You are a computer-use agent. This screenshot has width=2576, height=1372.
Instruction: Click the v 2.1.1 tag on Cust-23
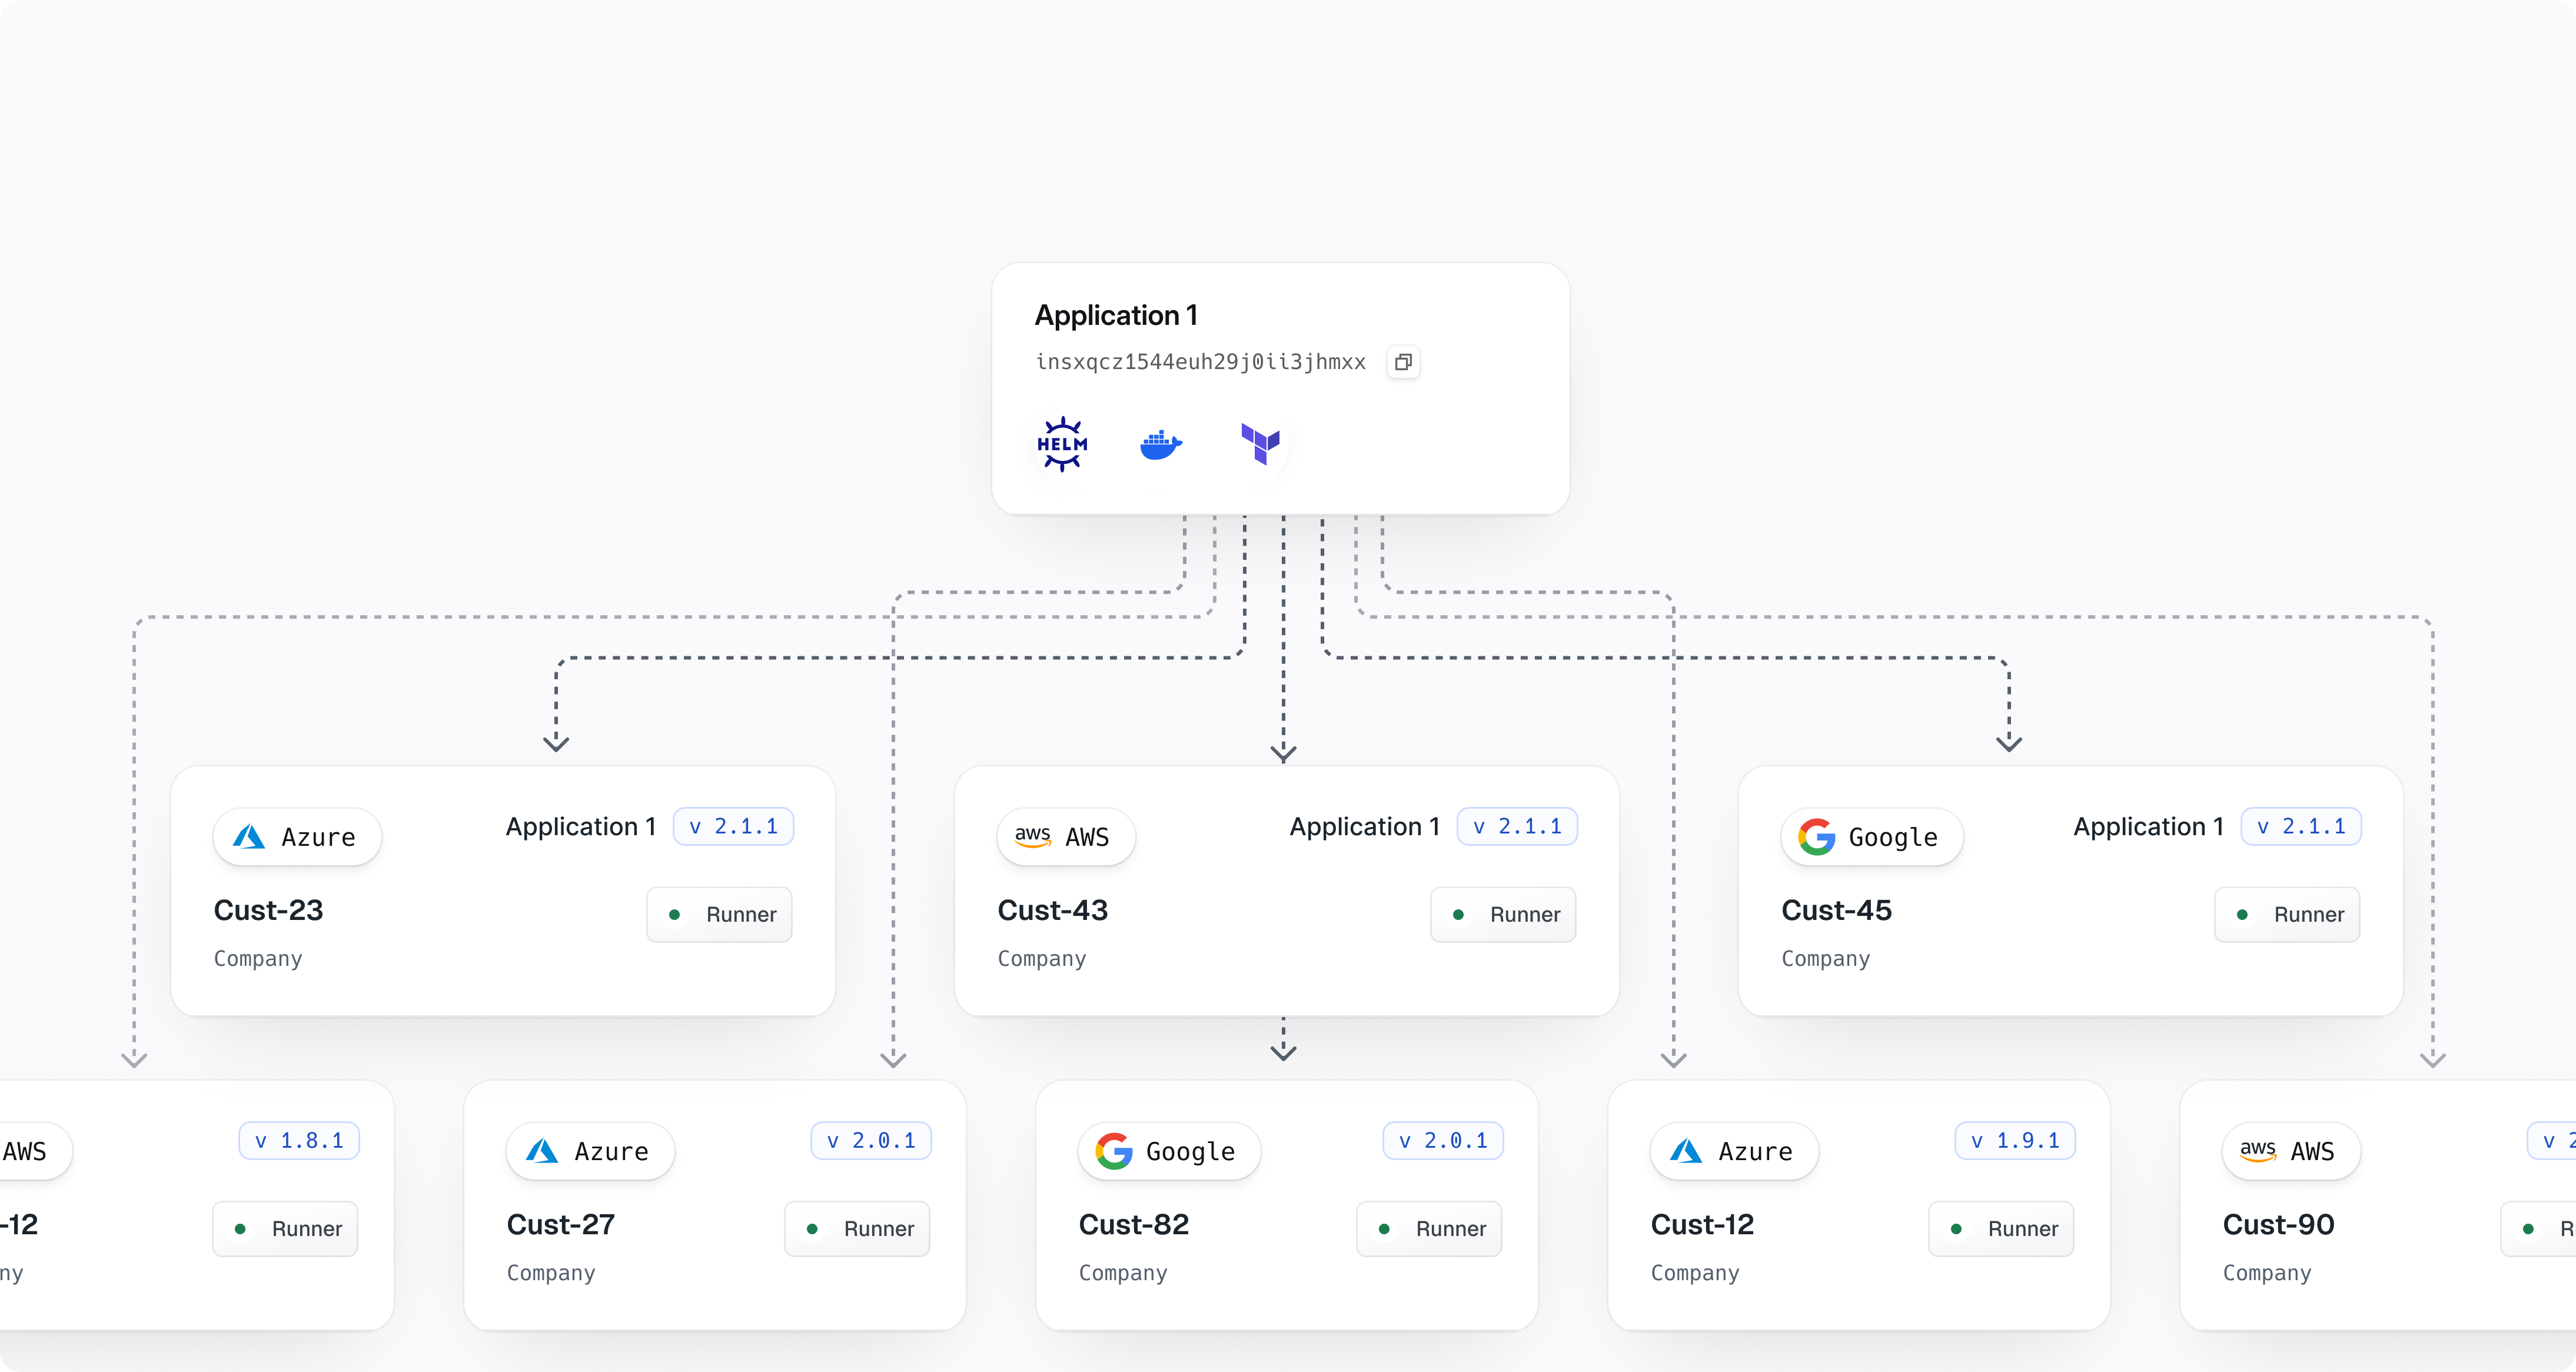[733, 827]
